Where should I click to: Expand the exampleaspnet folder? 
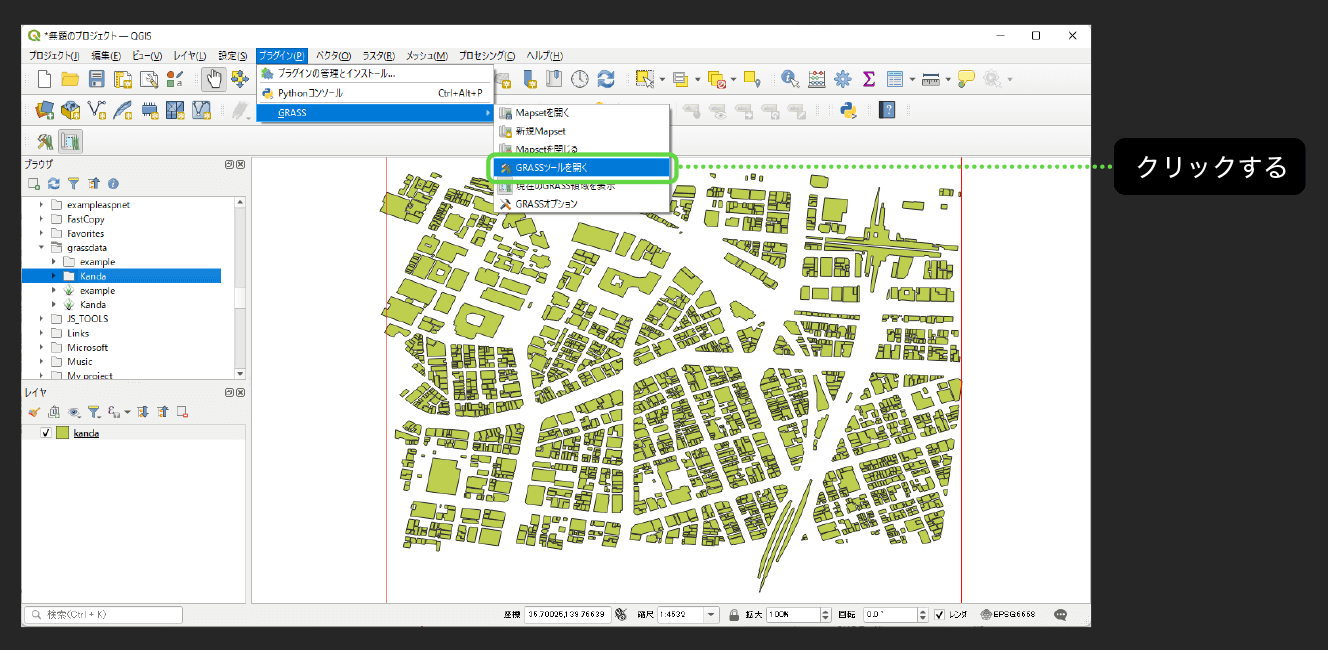pos(42,205)
